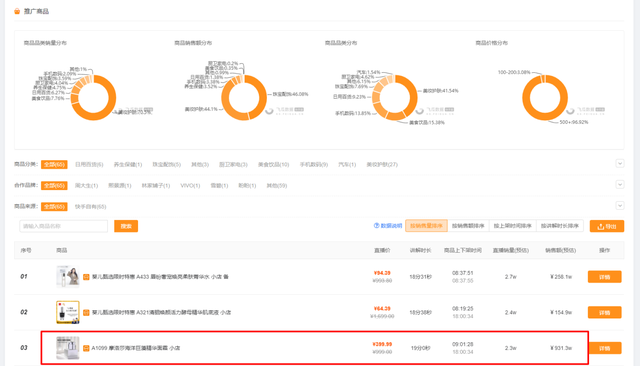Filter brand by VIVO(1)
640x366 pixels.
click(190, 186)
